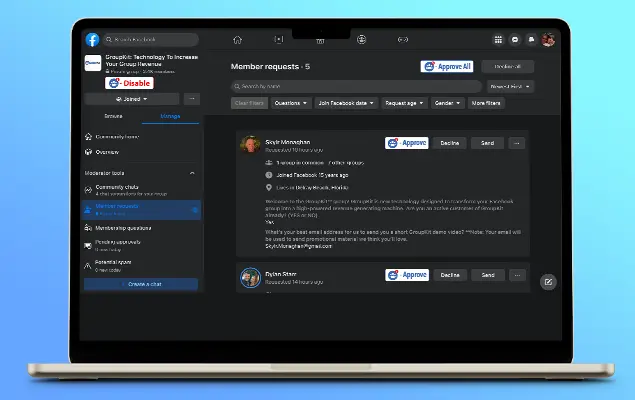Select Member requests in sidebar
635x400 pixels.
(141, 210)
